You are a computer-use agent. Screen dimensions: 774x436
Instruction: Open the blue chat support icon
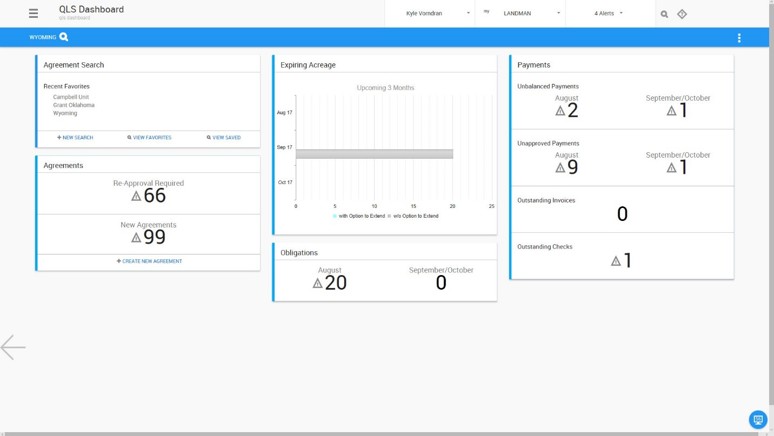point(758,420)
